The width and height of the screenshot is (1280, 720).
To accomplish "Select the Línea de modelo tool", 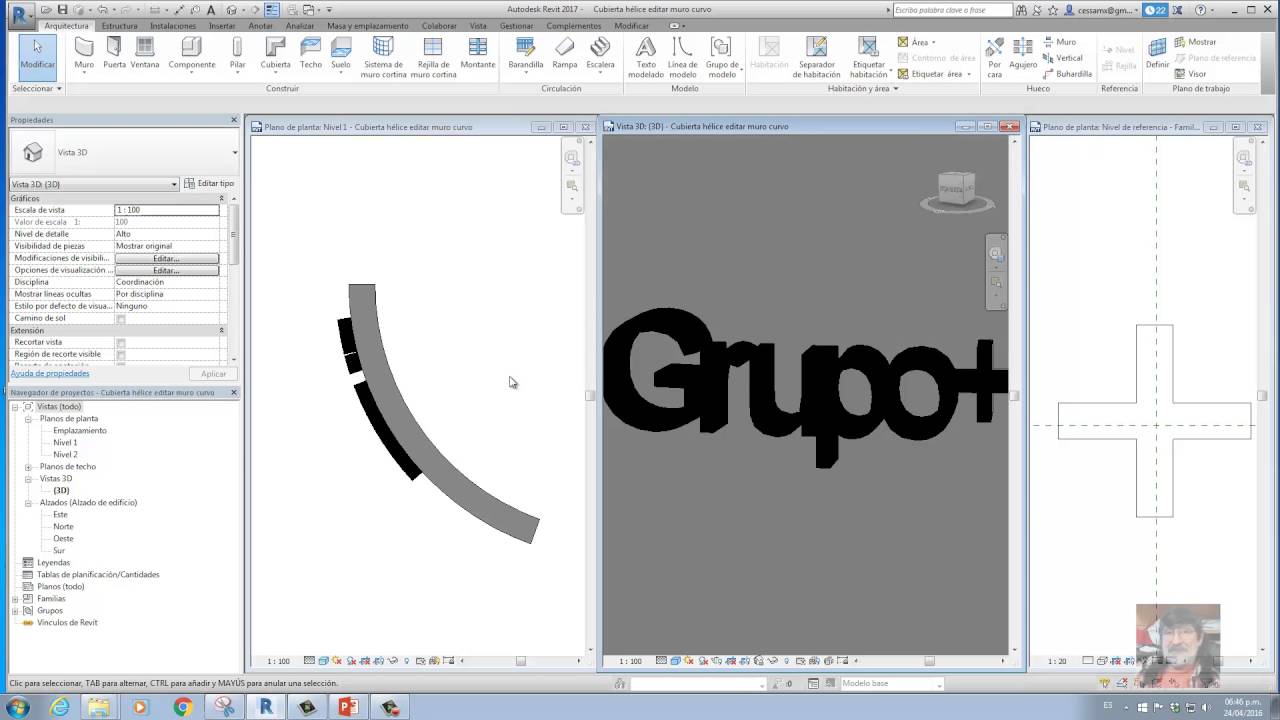I will [x=682, y=58].
